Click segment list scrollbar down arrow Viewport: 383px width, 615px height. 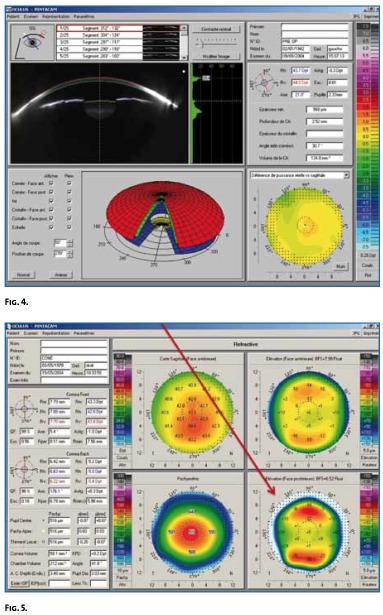(184, 57)
